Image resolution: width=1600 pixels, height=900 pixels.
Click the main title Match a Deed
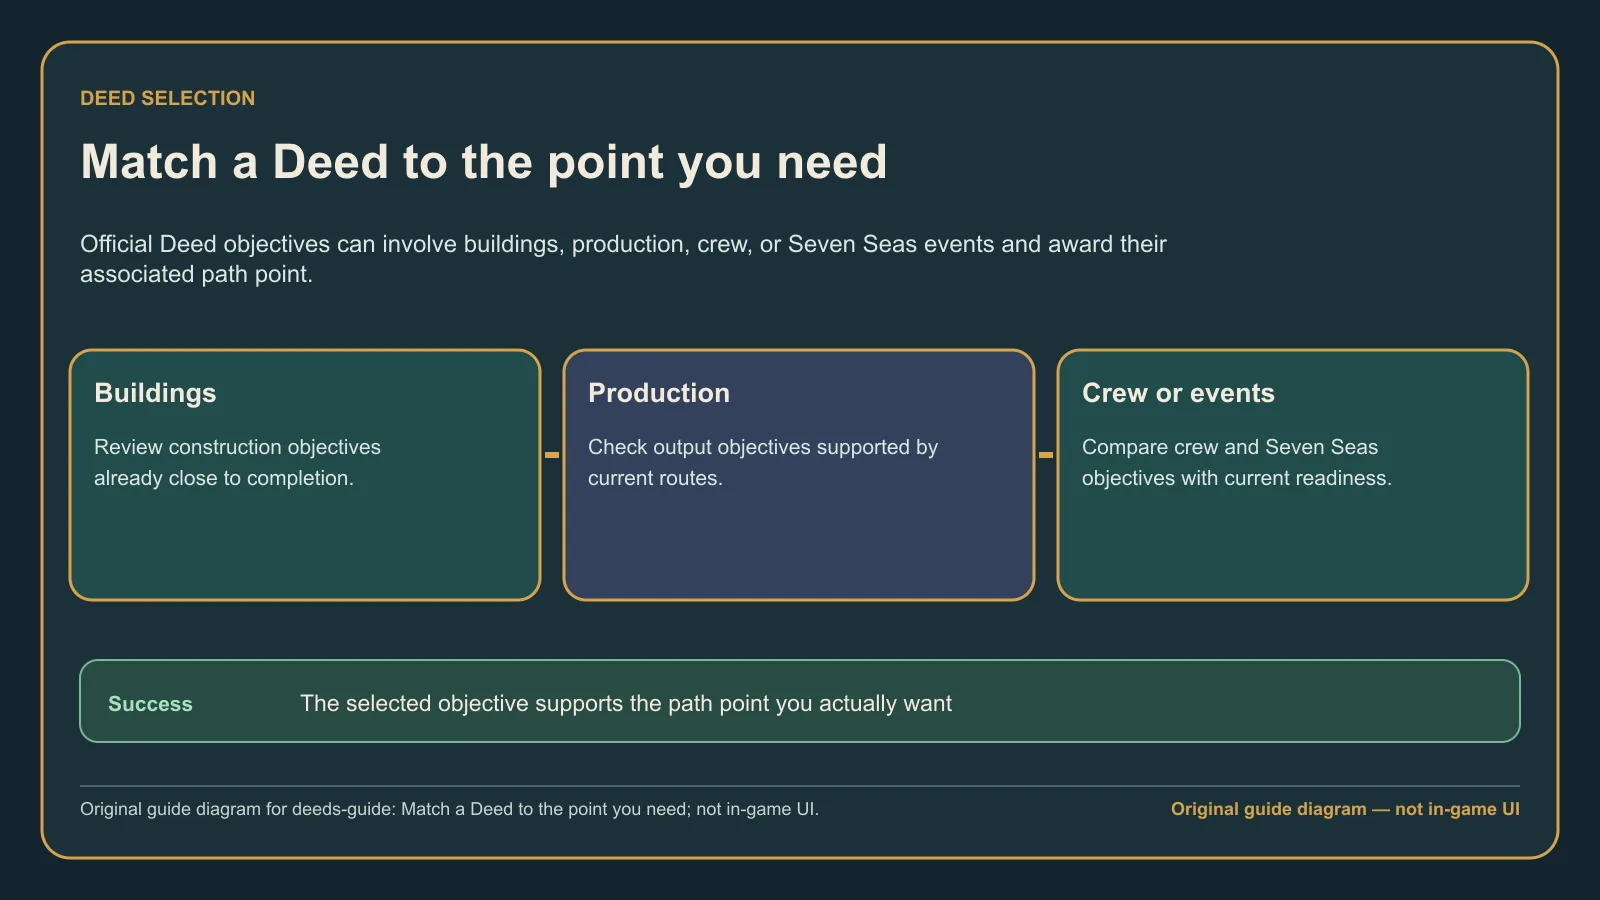pos(484,162)
